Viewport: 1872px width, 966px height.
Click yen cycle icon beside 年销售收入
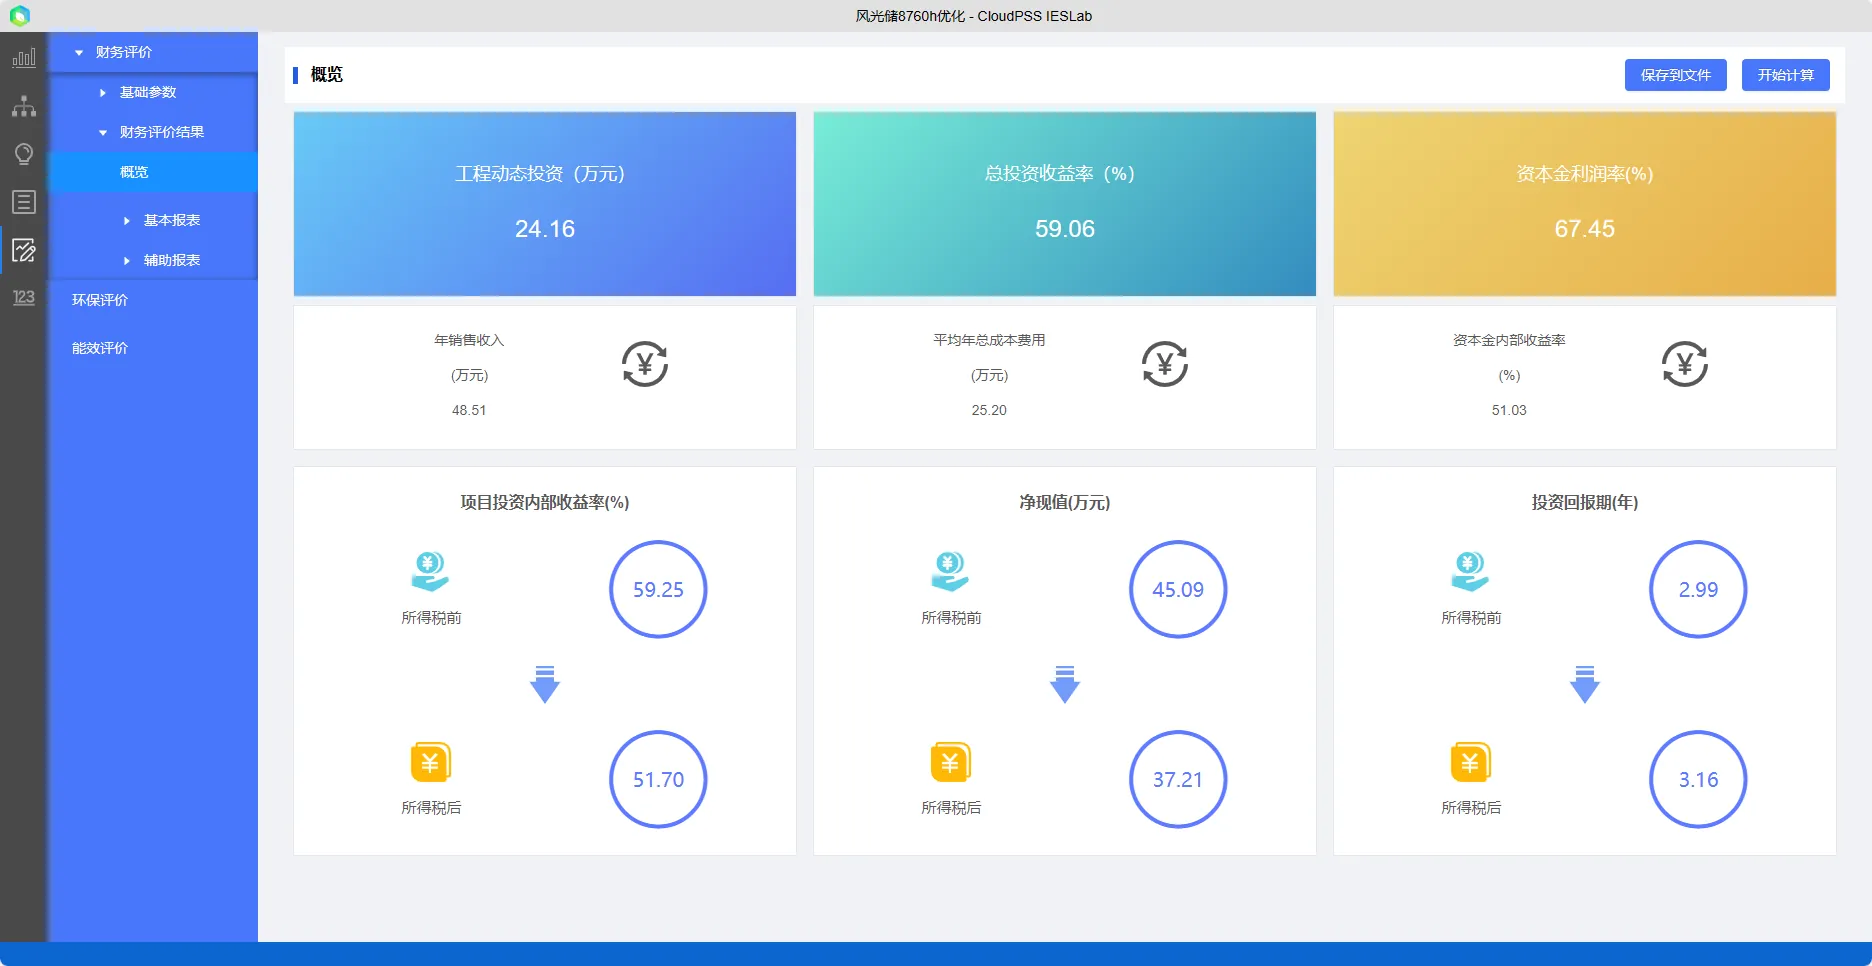[645, 364]
